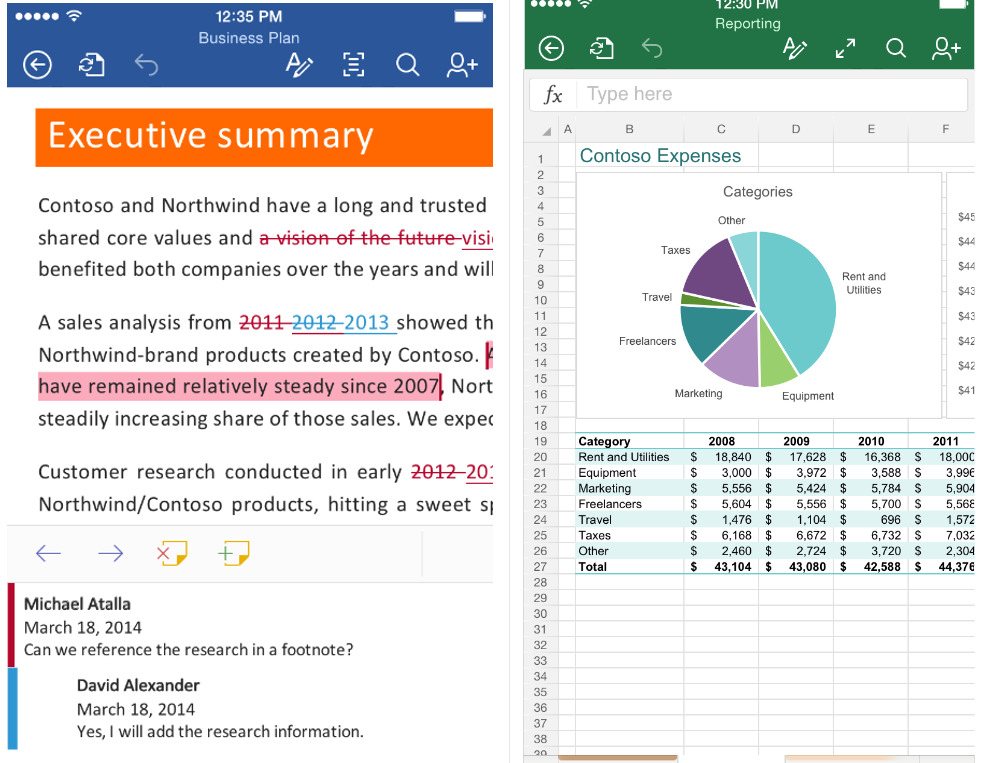Expand Excel sheet to full screen
This screenshot has height=763, width=985.
click(846, 48)
